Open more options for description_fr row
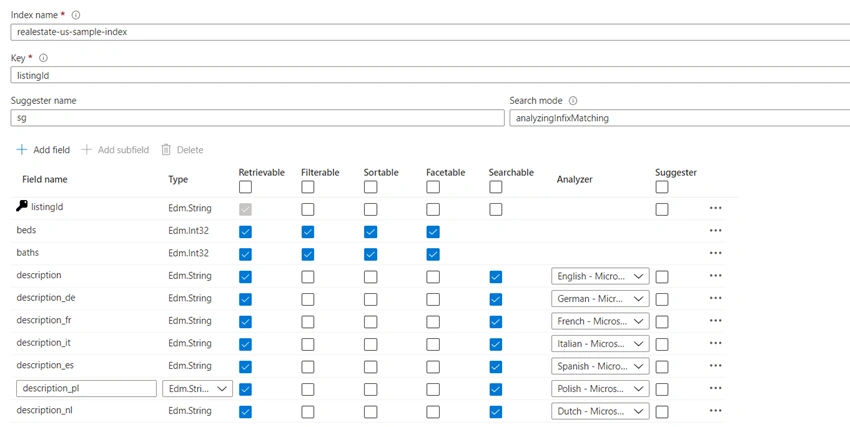The height and width of the screenshot is (427, 850). point(716,321)
